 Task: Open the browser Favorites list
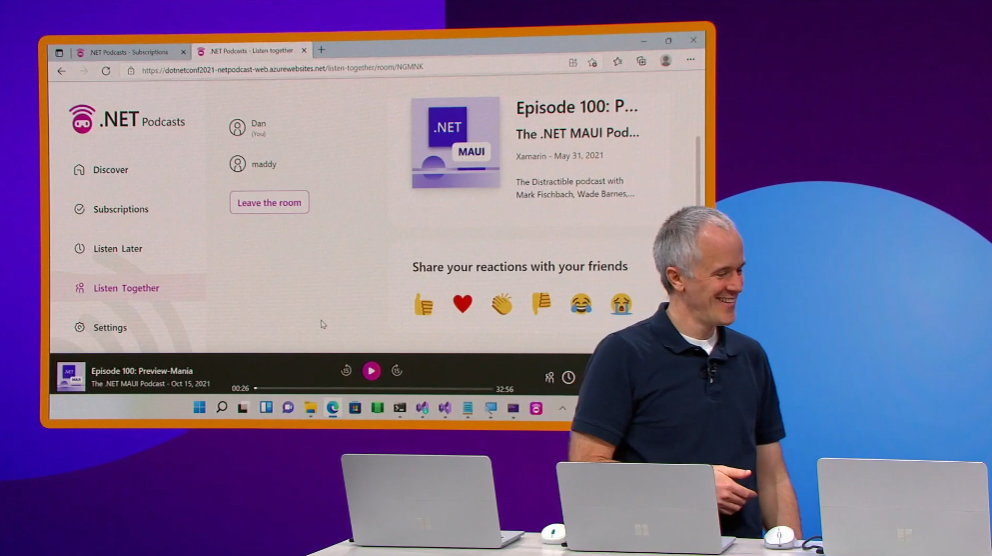(x=617, y=61)
